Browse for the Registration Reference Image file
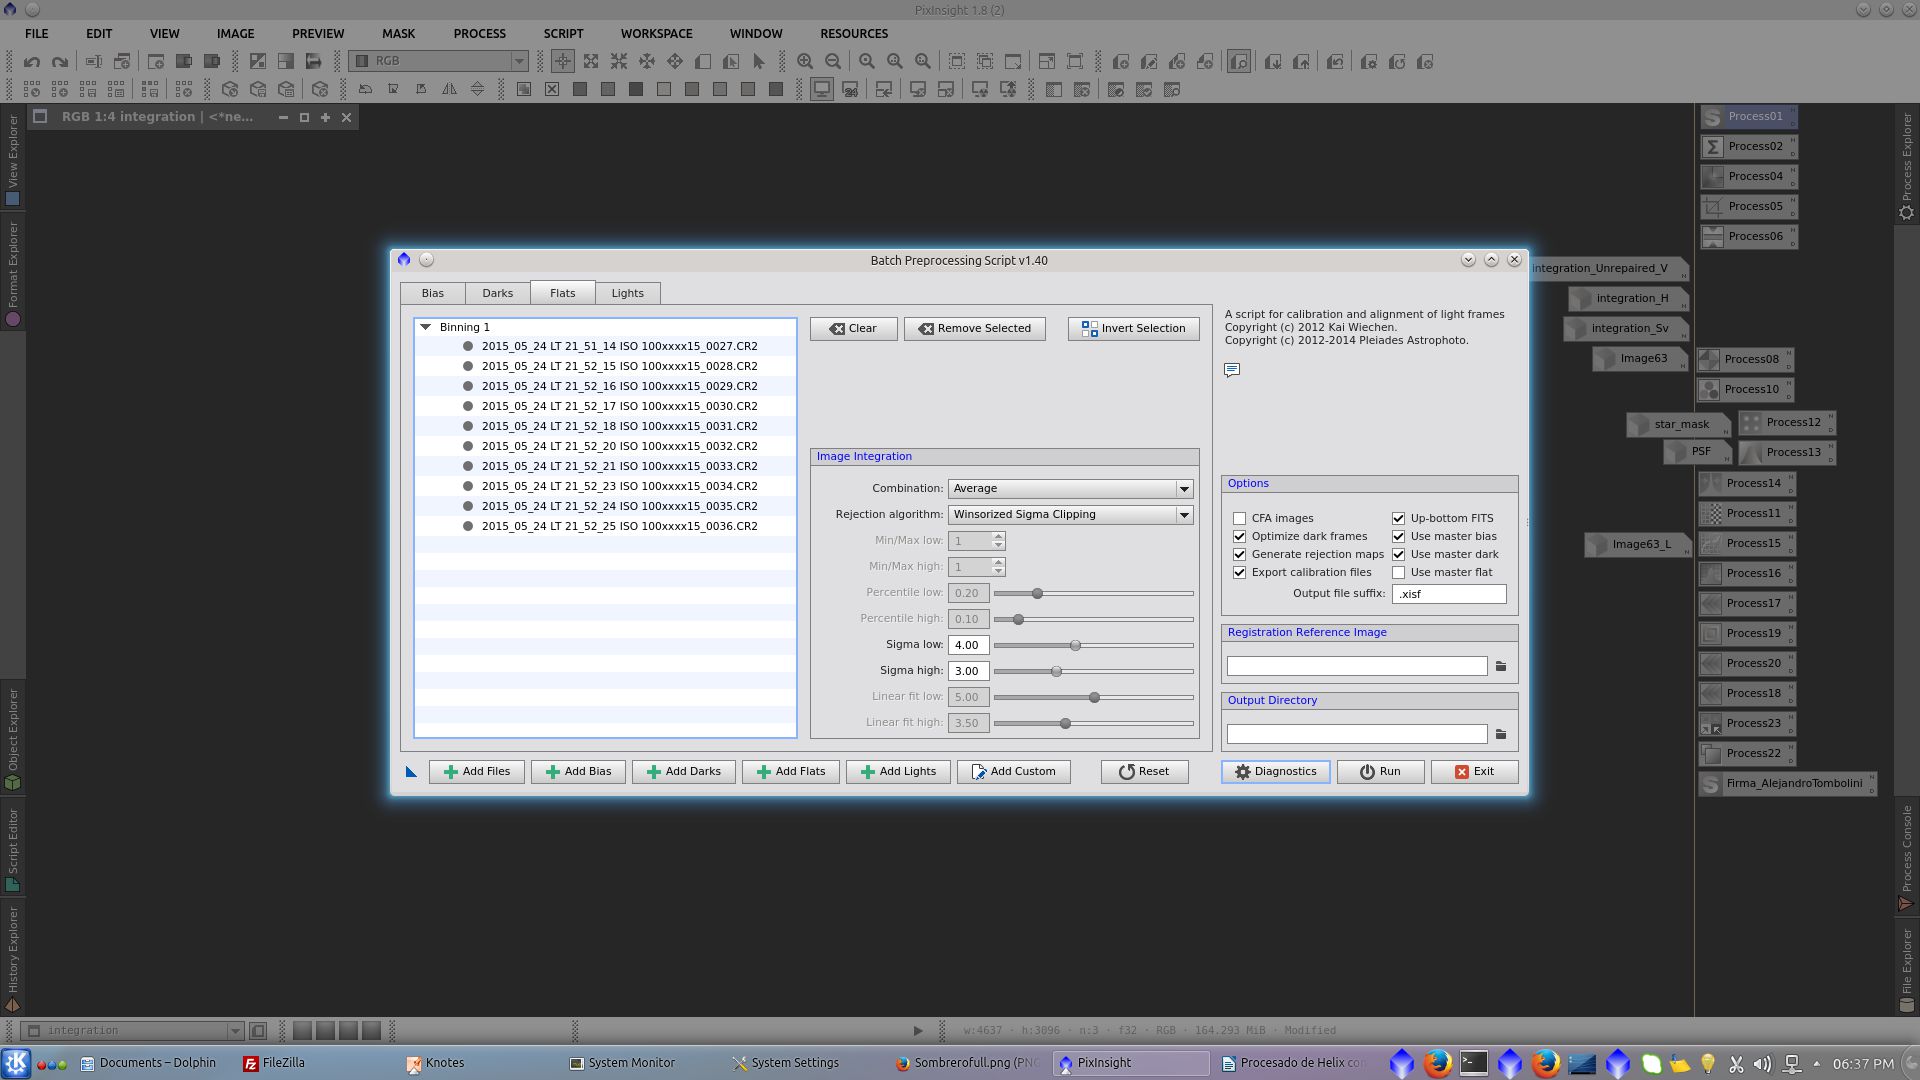 coord(1501,667)
